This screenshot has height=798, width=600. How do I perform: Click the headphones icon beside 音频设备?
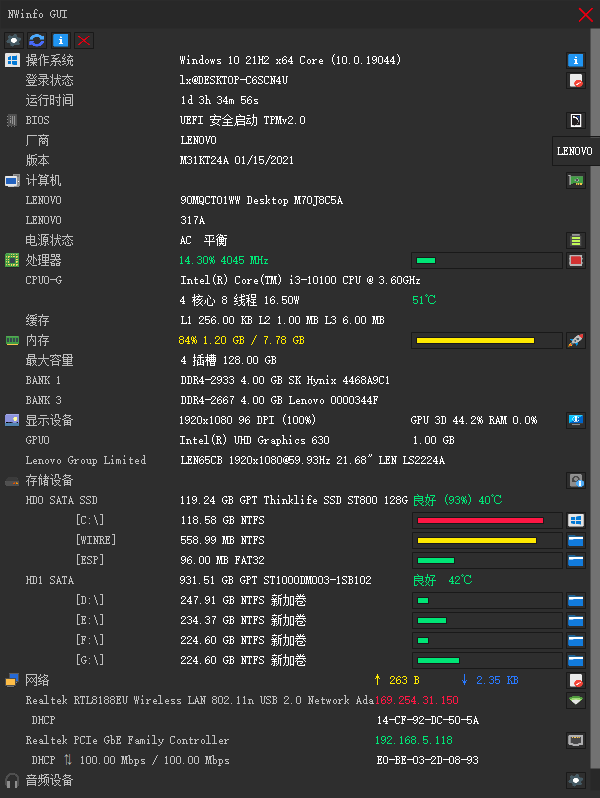coord(12,780)
